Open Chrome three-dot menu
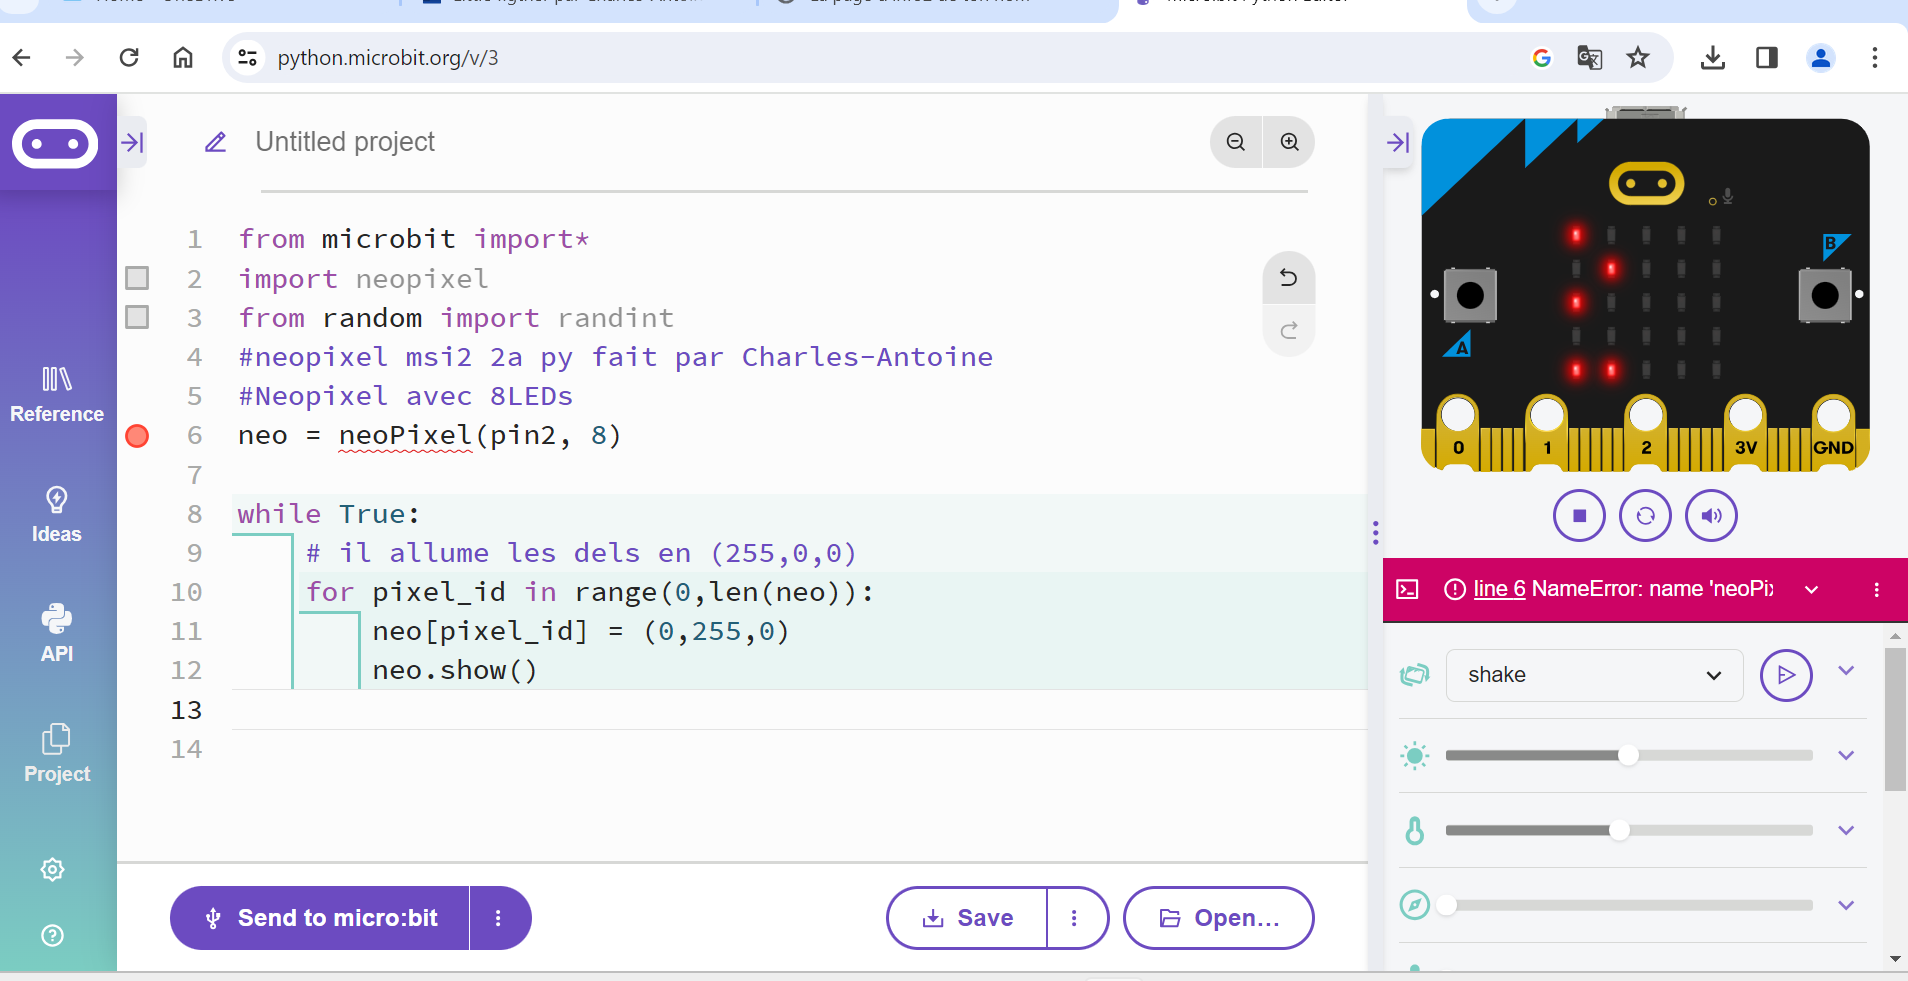 (1875, 58)
